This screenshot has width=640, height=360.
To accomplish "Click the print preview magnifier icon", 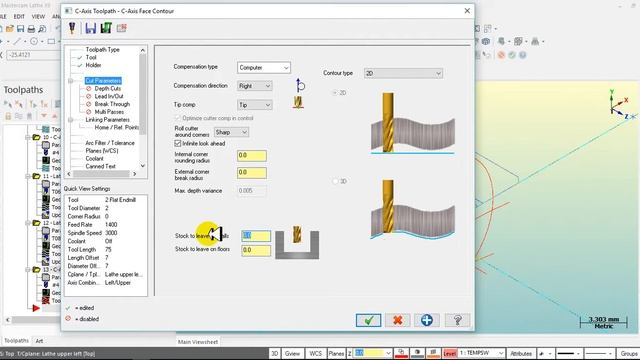I will (x=42, y=29).
